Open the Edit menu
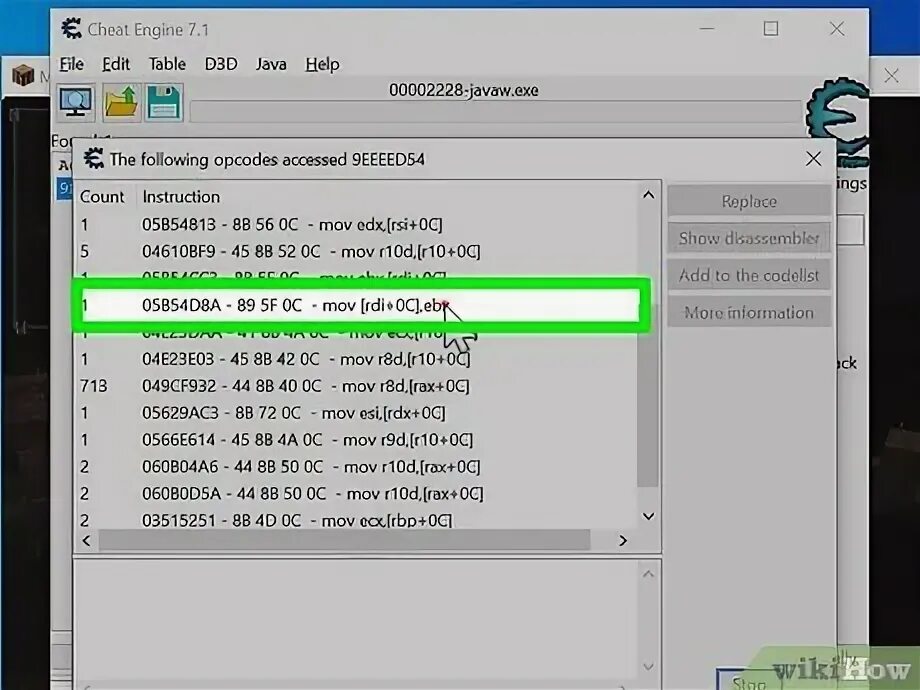This screenshot has width=920, height=690. click(x=116, y=64)
